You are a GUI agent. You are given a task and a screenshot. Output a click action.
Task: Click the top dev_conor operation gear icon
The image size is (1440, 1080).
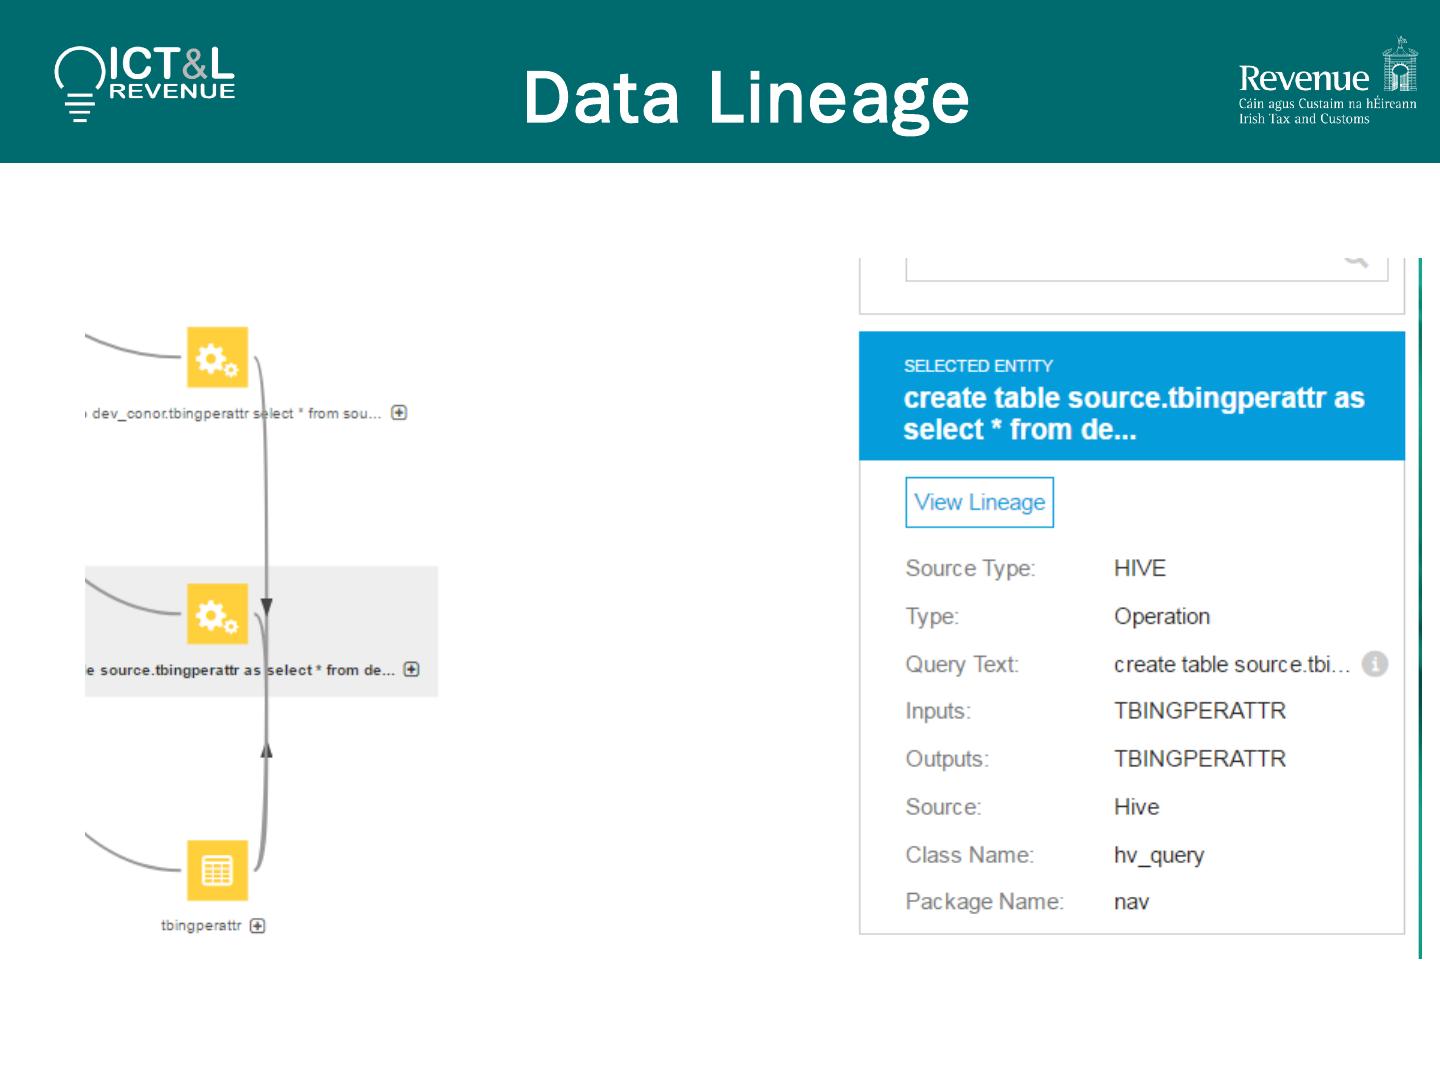click(x=217, y=357)
